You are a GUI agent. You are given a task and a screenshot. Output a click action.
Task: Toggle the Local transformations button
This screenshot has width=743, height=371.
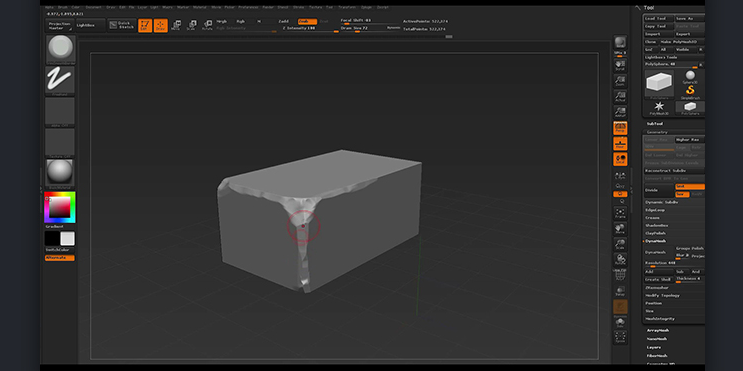tap(620, 159)
